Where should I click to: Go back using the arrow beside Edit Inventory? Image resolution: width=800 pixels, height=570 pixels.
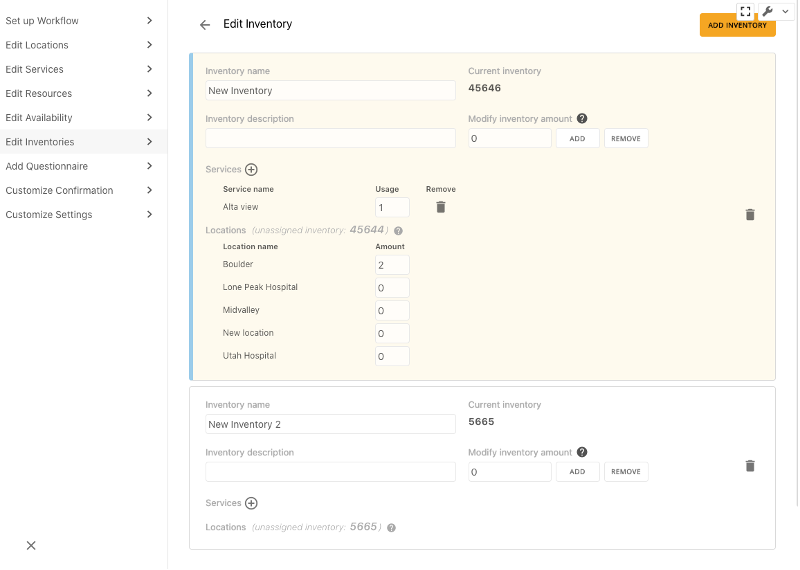coord(205,24)
